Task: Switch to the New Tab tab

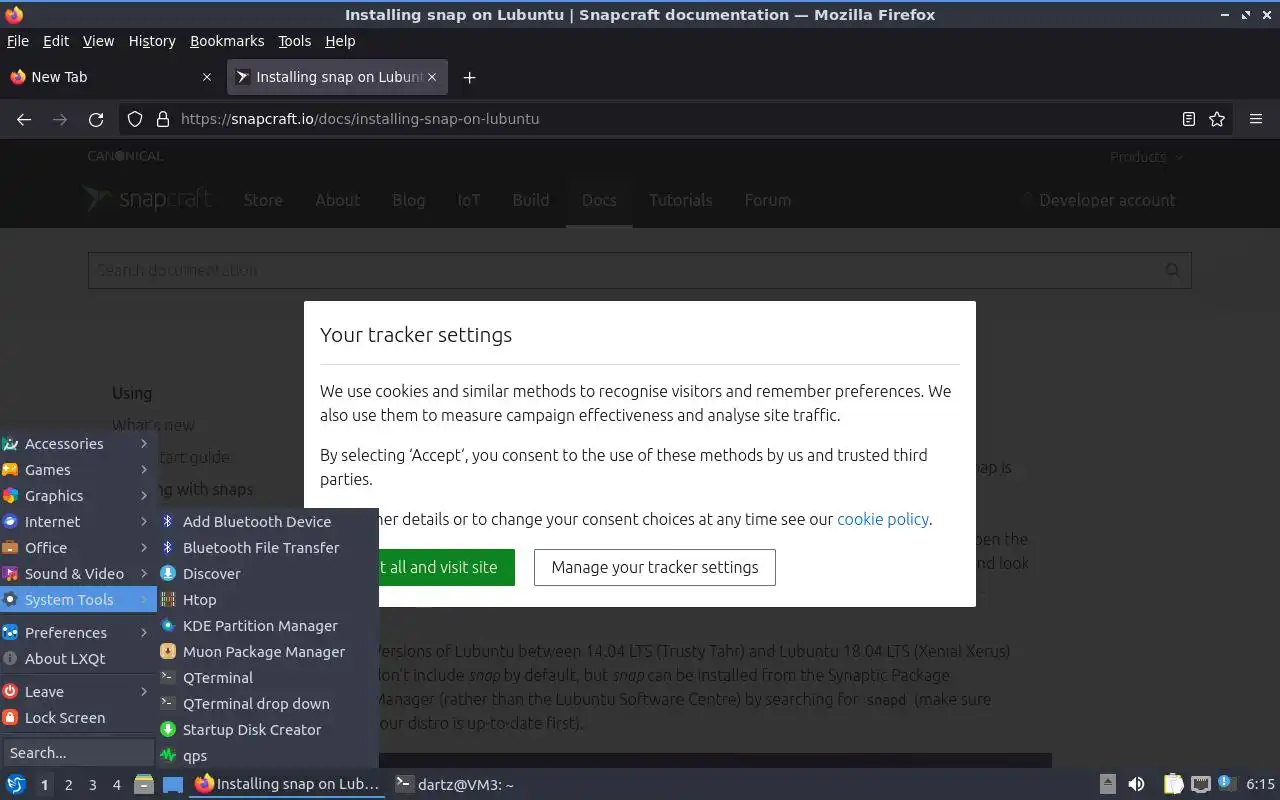Action: (110, 77)
